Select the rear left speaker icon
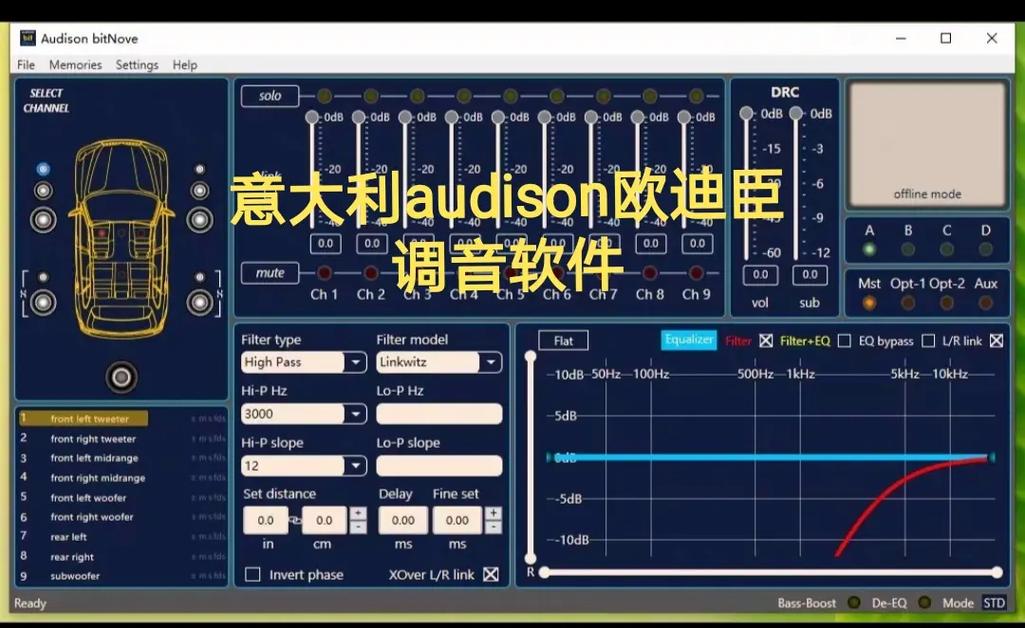 pos(43,303)
